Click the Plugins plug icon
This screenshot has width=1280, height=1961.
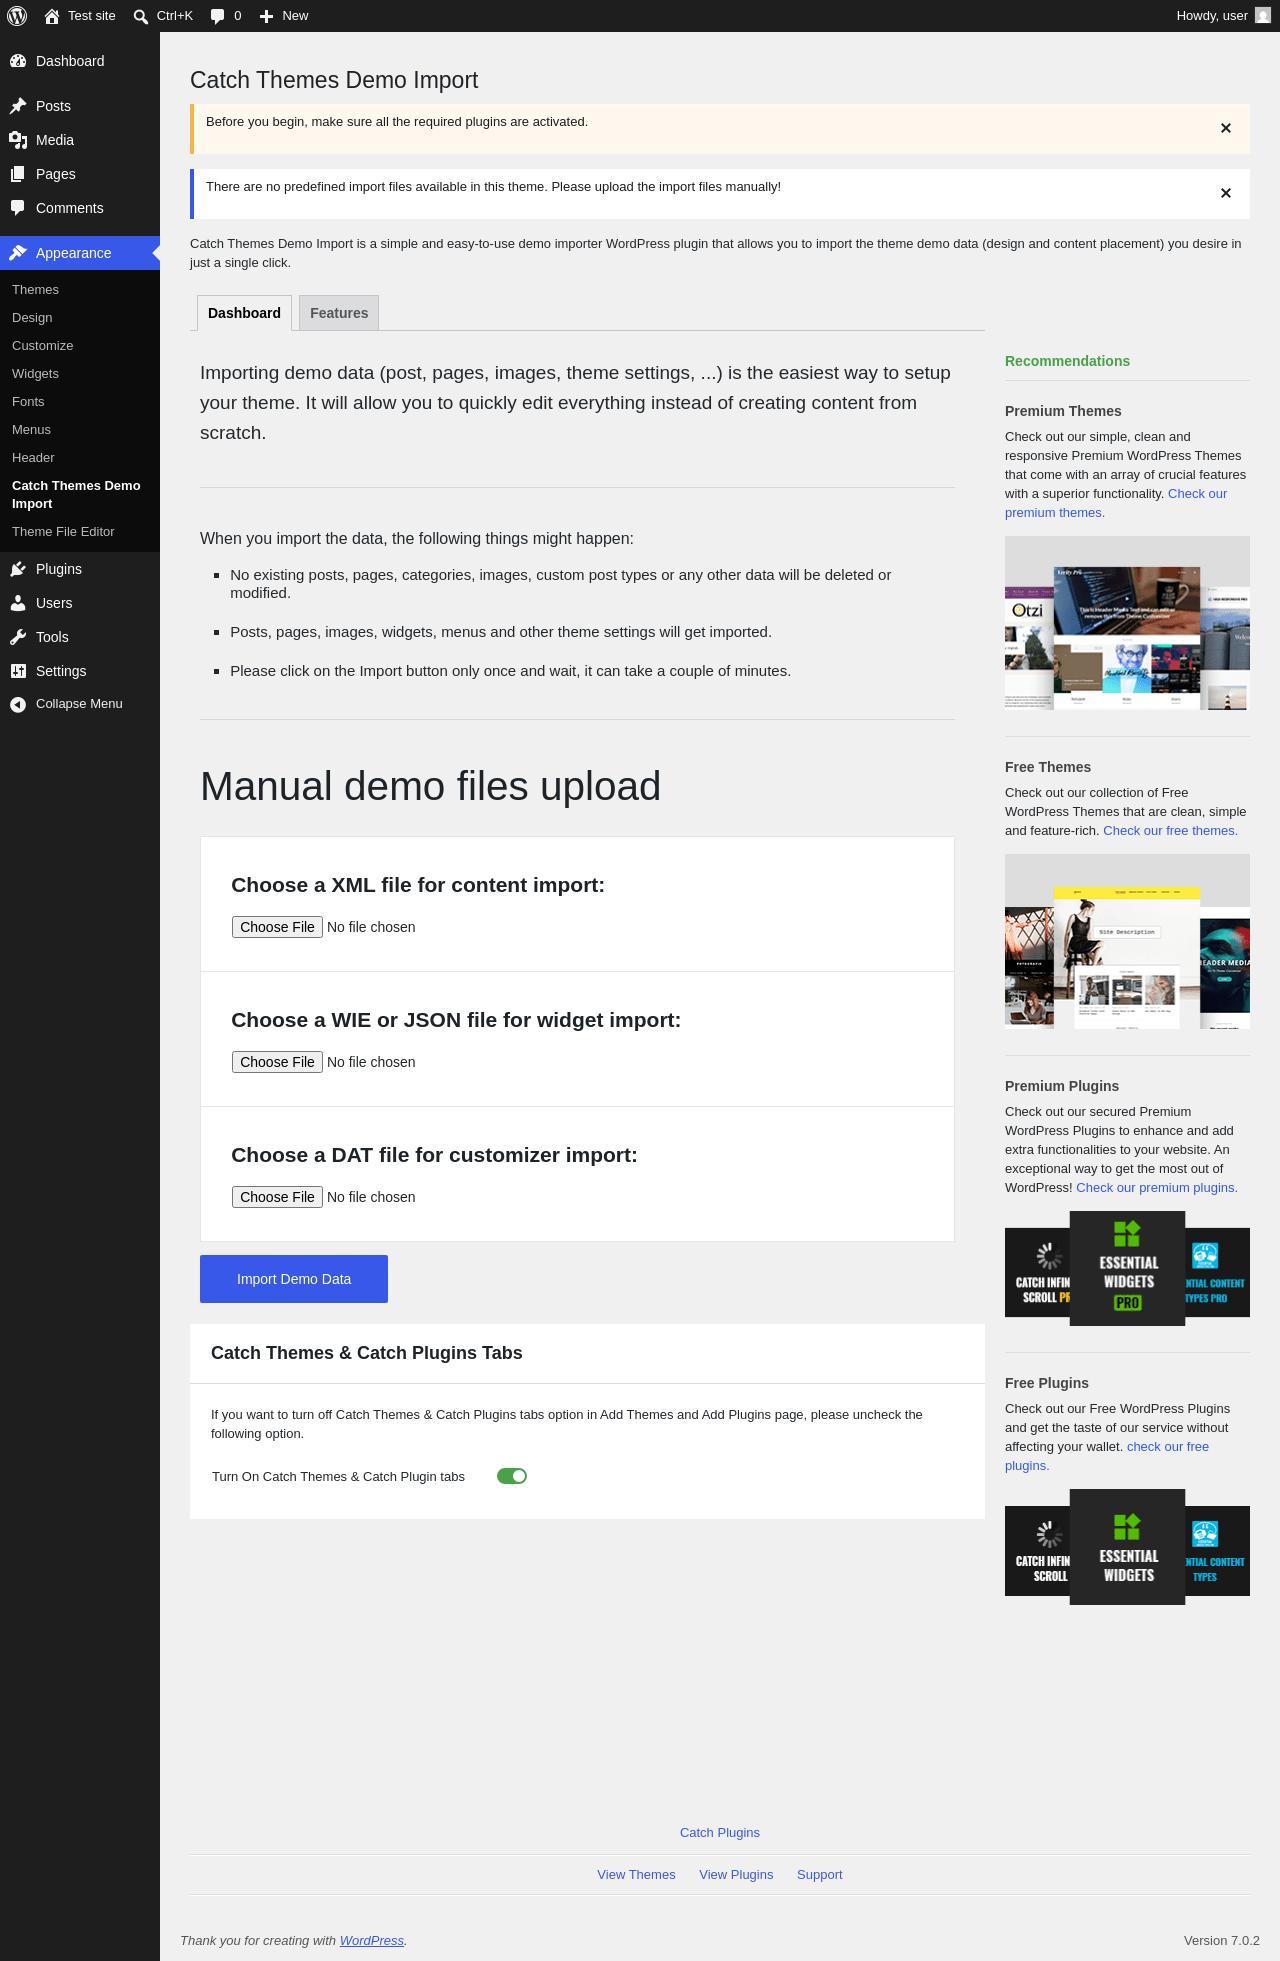pyautogui.click(x=18, y=569)
